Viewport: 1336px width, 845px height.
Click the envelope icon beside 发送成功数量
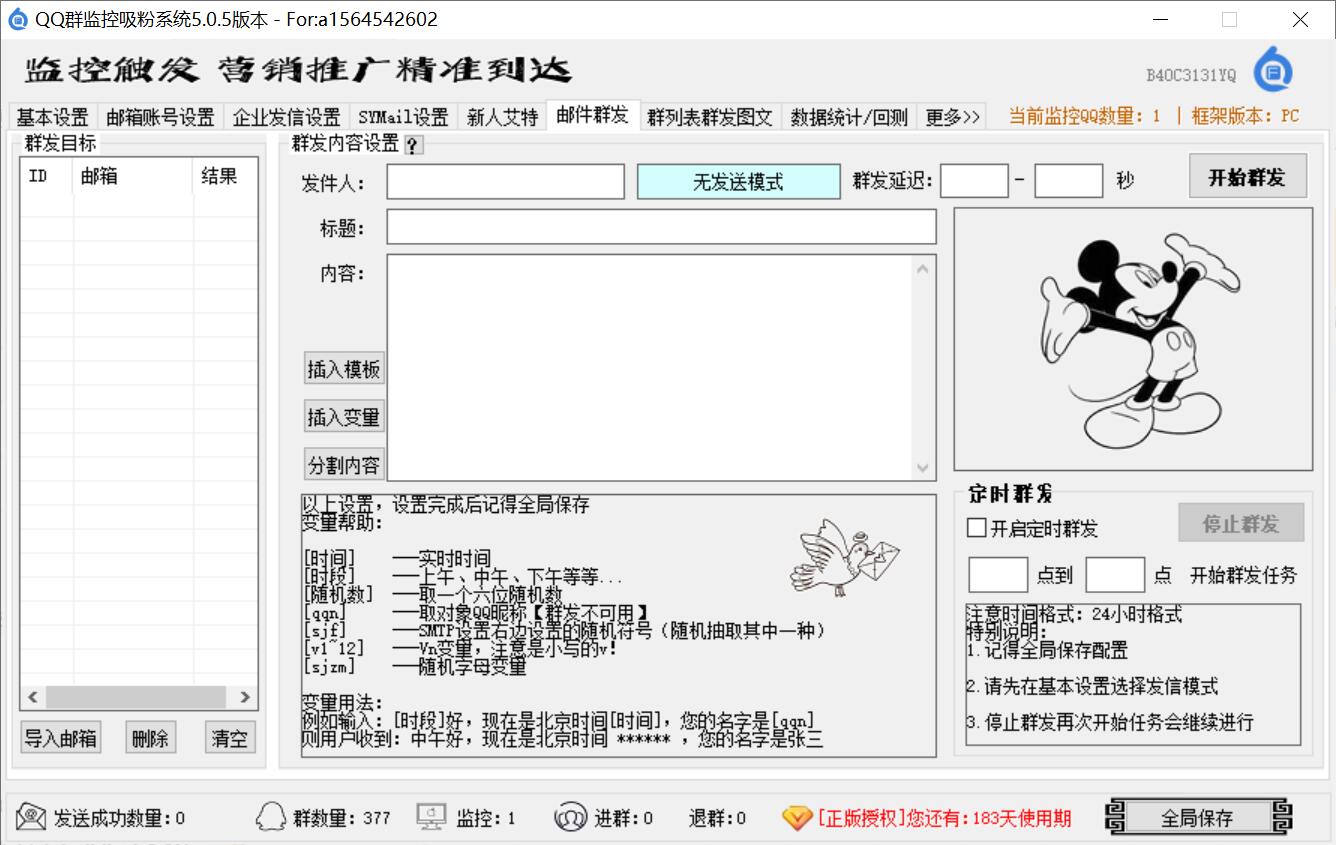[31, 817]
